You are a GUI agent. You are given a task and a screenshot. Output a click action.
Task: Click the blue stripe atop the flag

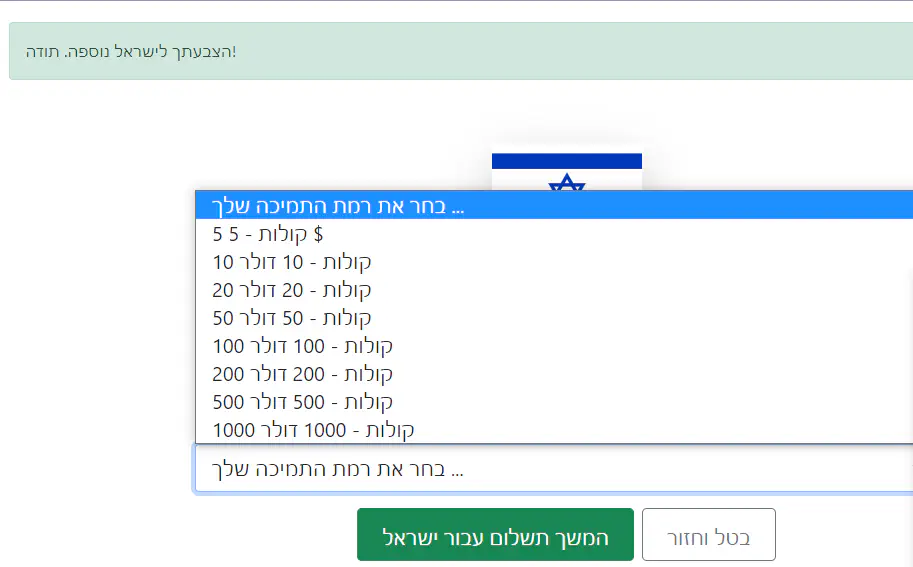(x=566, y=160)
